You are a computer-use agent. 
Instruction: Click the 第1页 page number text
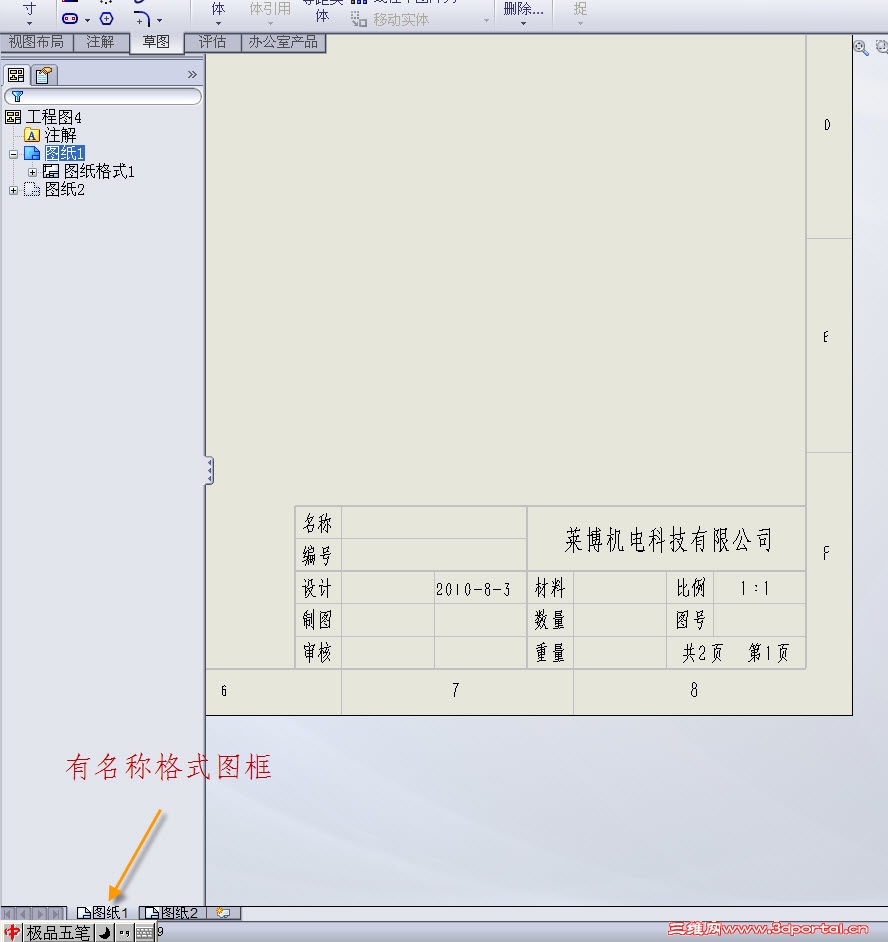pyautogui.click(x=768, y=652)
